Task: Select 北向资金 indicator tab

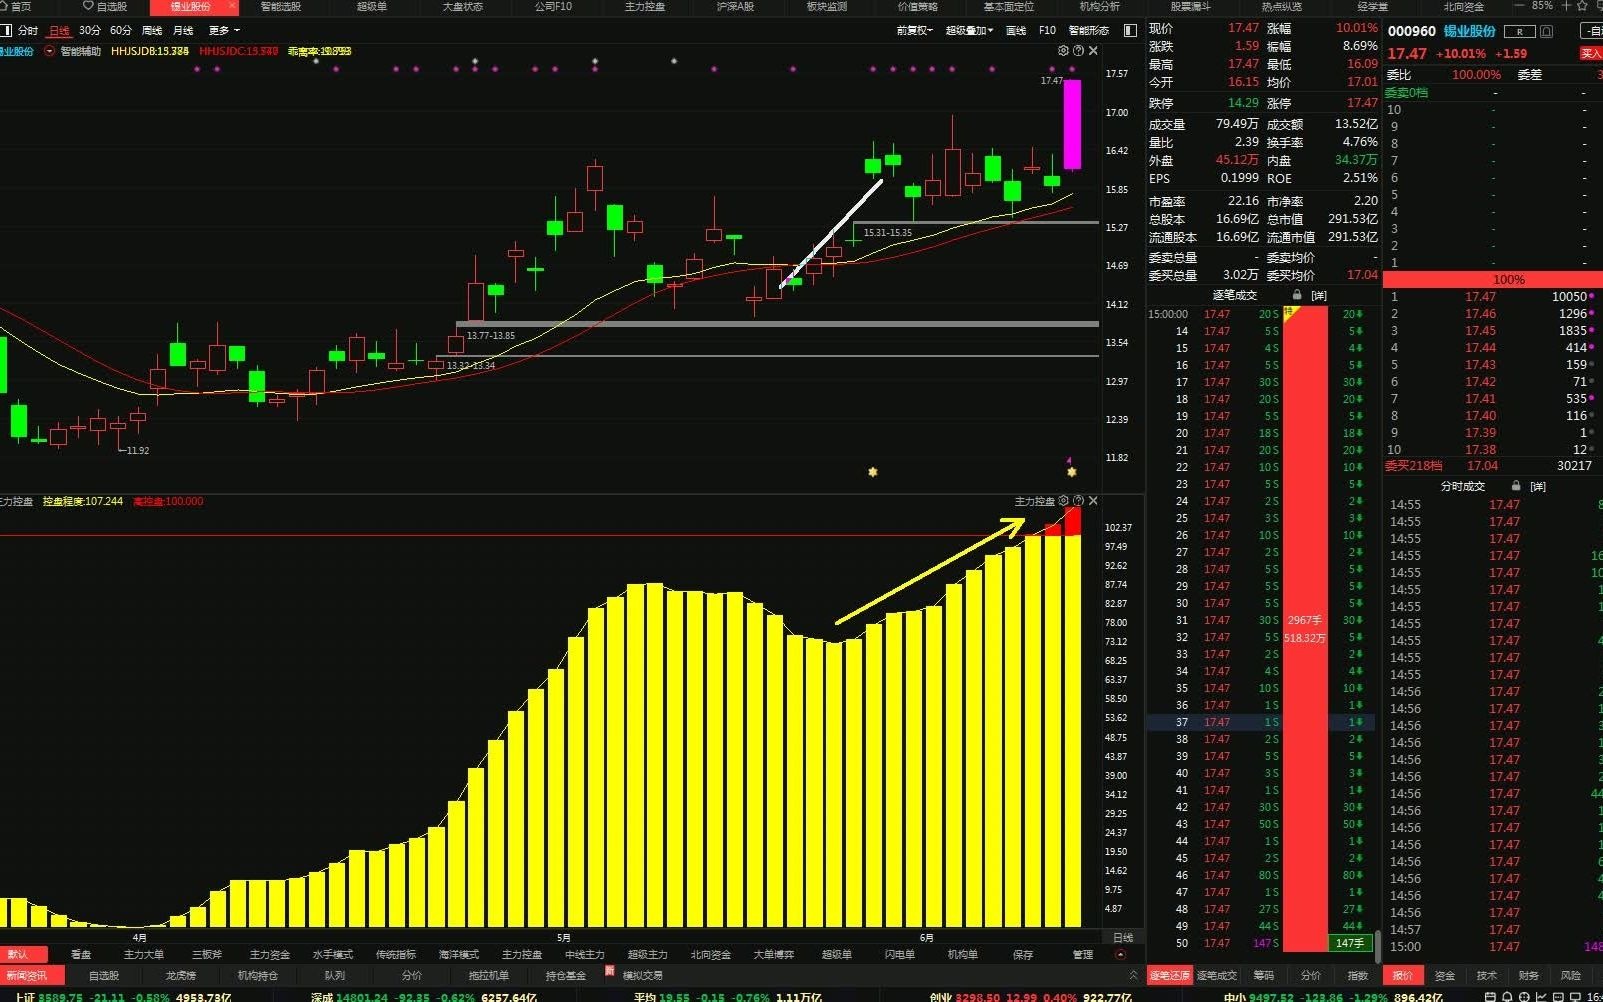Action: 710,954
